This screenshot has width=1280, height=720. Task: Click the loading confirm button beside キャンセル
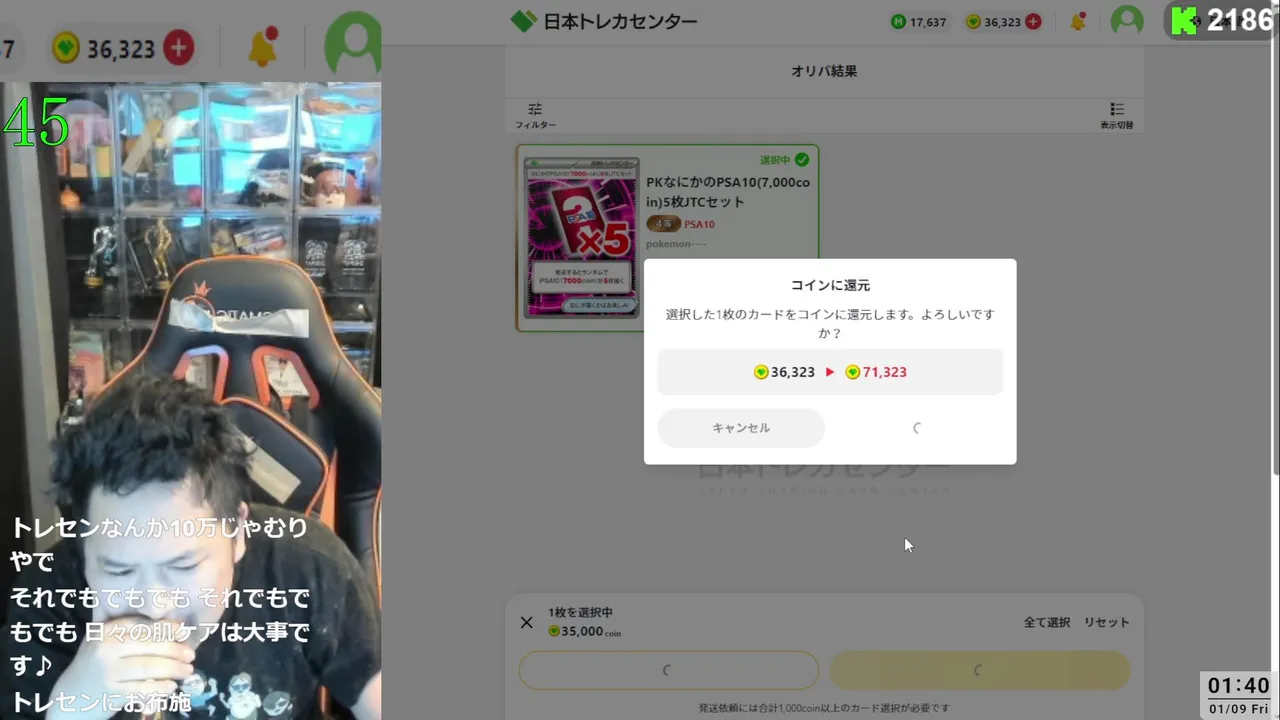(918, 428)
